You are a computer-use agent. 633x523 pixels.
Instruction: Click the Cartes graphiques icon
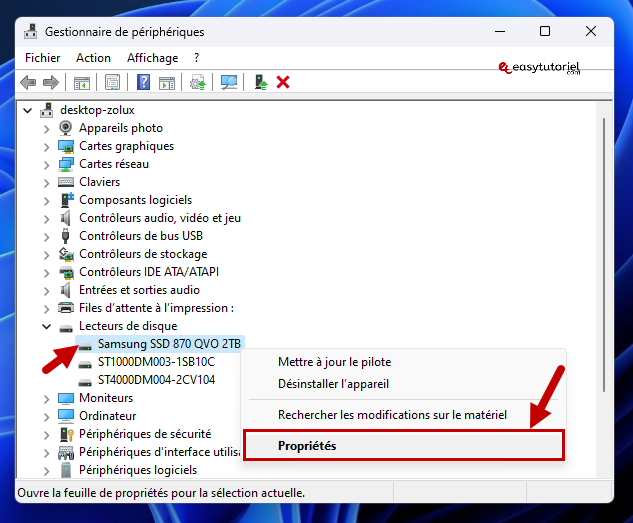66,146
